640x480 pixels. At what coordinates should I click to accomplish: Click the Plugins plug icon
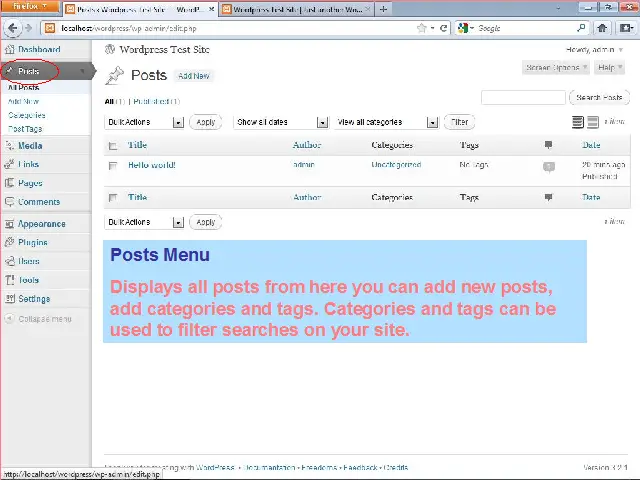[x=9, y=242]
